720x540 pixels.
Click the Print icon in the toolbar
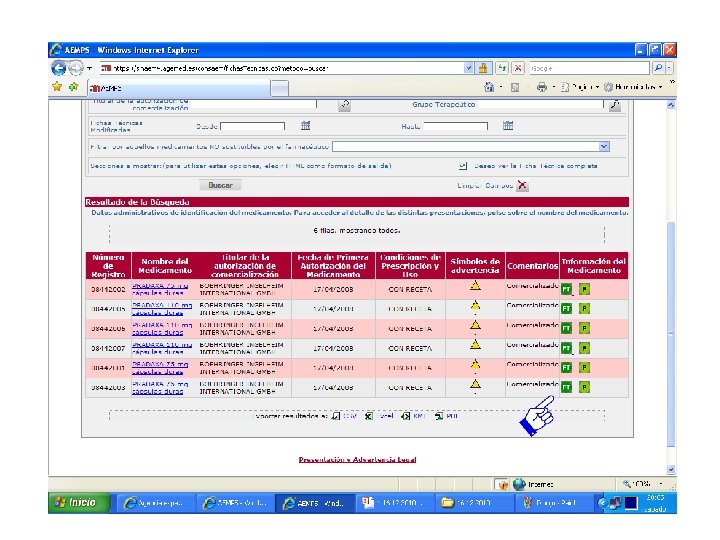pyautogui.click(x=542, y=87)
